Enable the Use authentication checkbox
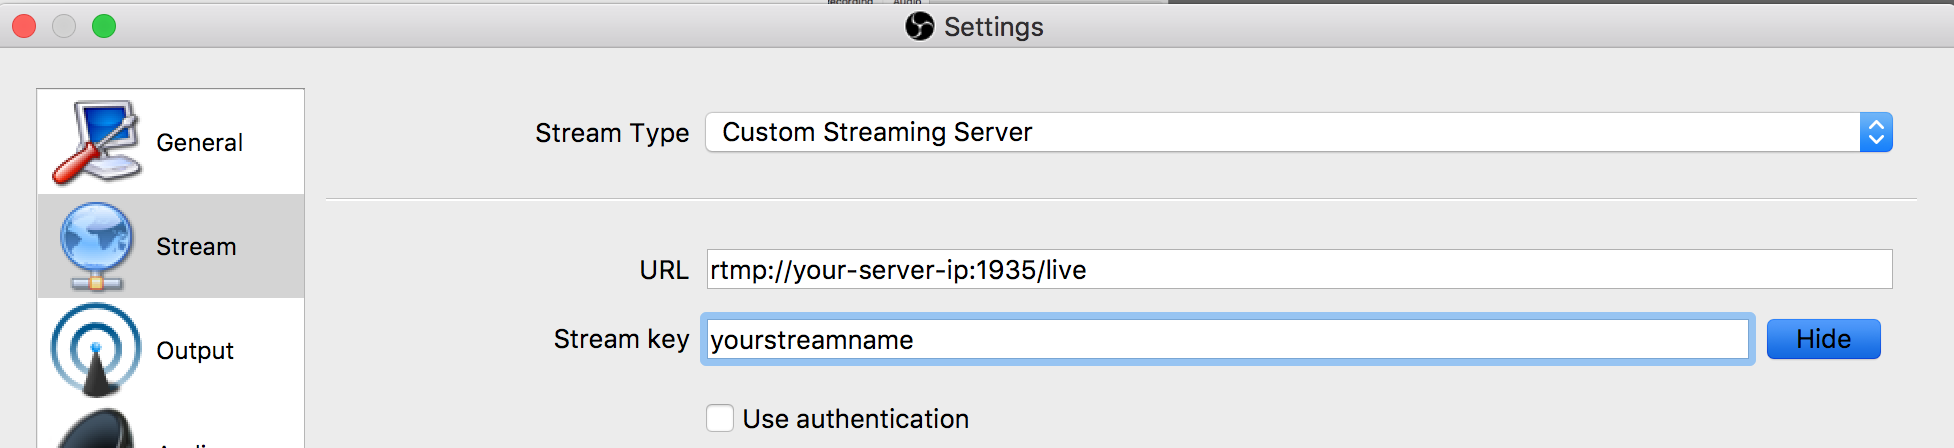Screen dimensions: 1954x448 tap(720, 418)
